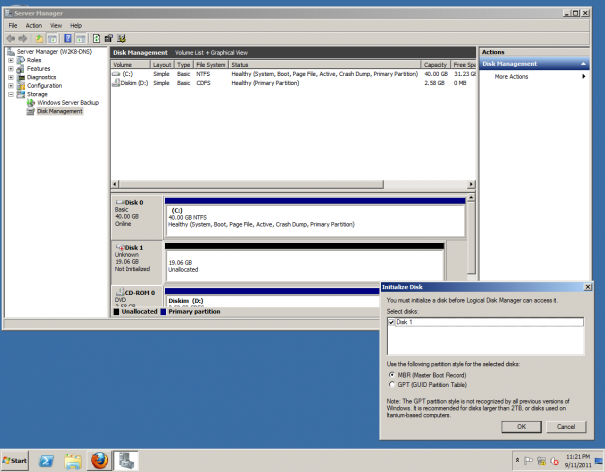Close the Initialize Disk dialog
This screenshot has width=605, height=472.
point(587,287)
